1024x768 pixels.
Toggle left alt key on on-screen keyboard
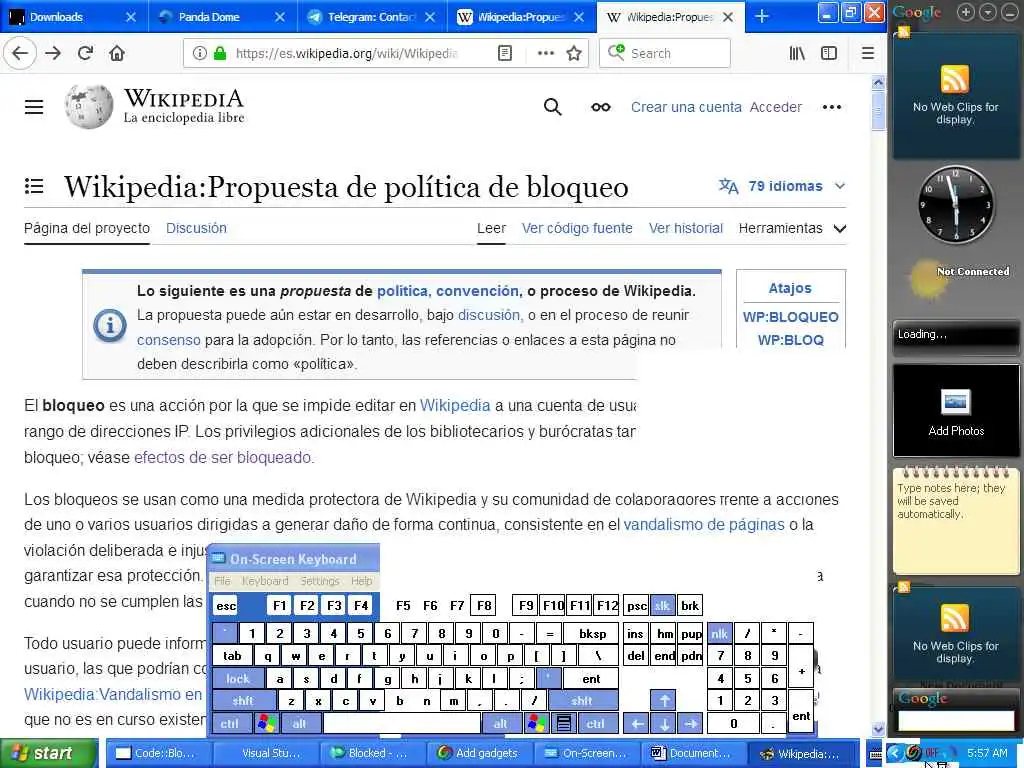point(300,724)
